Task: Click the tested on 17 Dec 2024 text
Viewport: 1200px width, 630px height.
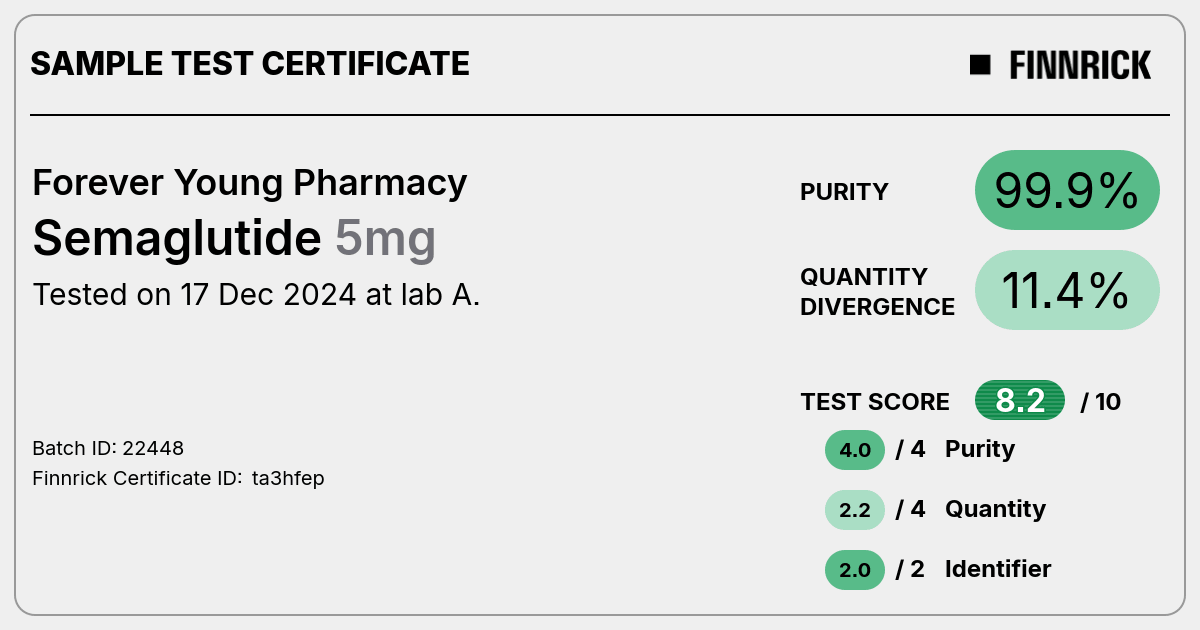Action: tap(256, 295)
